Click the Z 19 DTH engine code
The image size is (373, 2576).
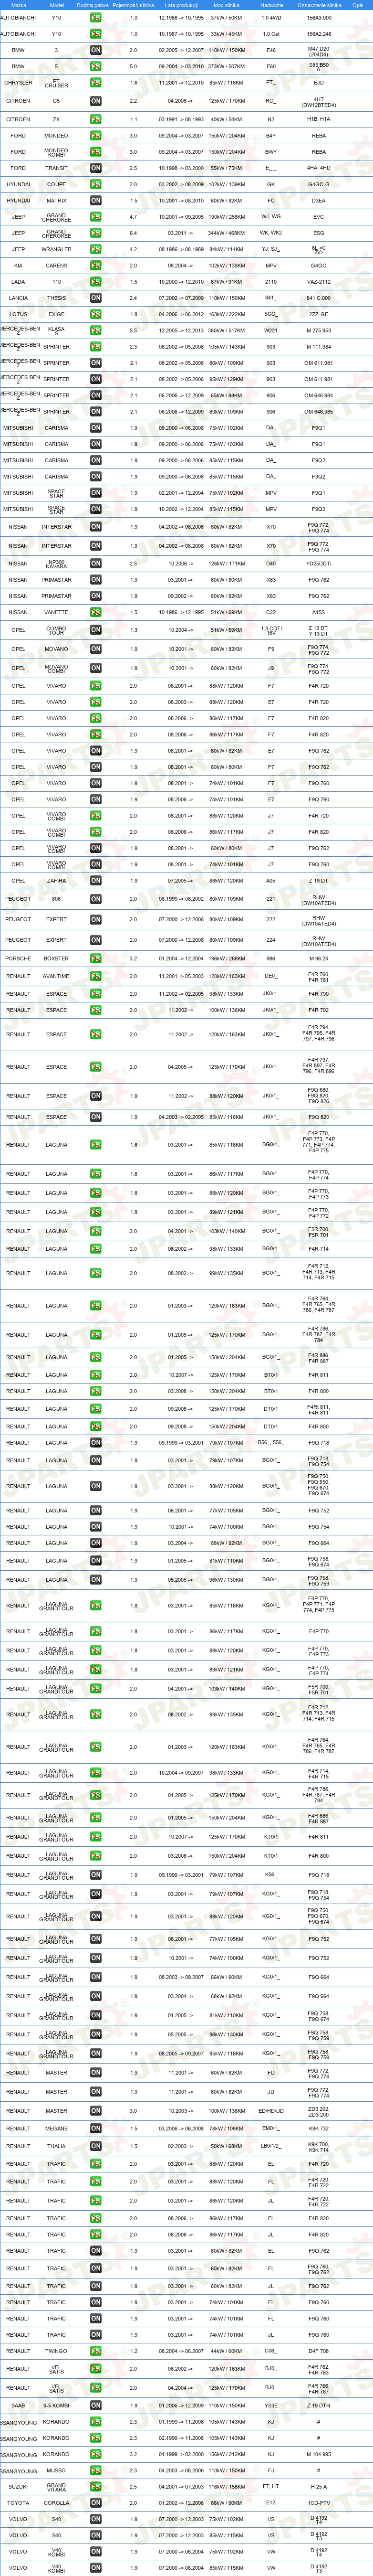(319, 2406)
